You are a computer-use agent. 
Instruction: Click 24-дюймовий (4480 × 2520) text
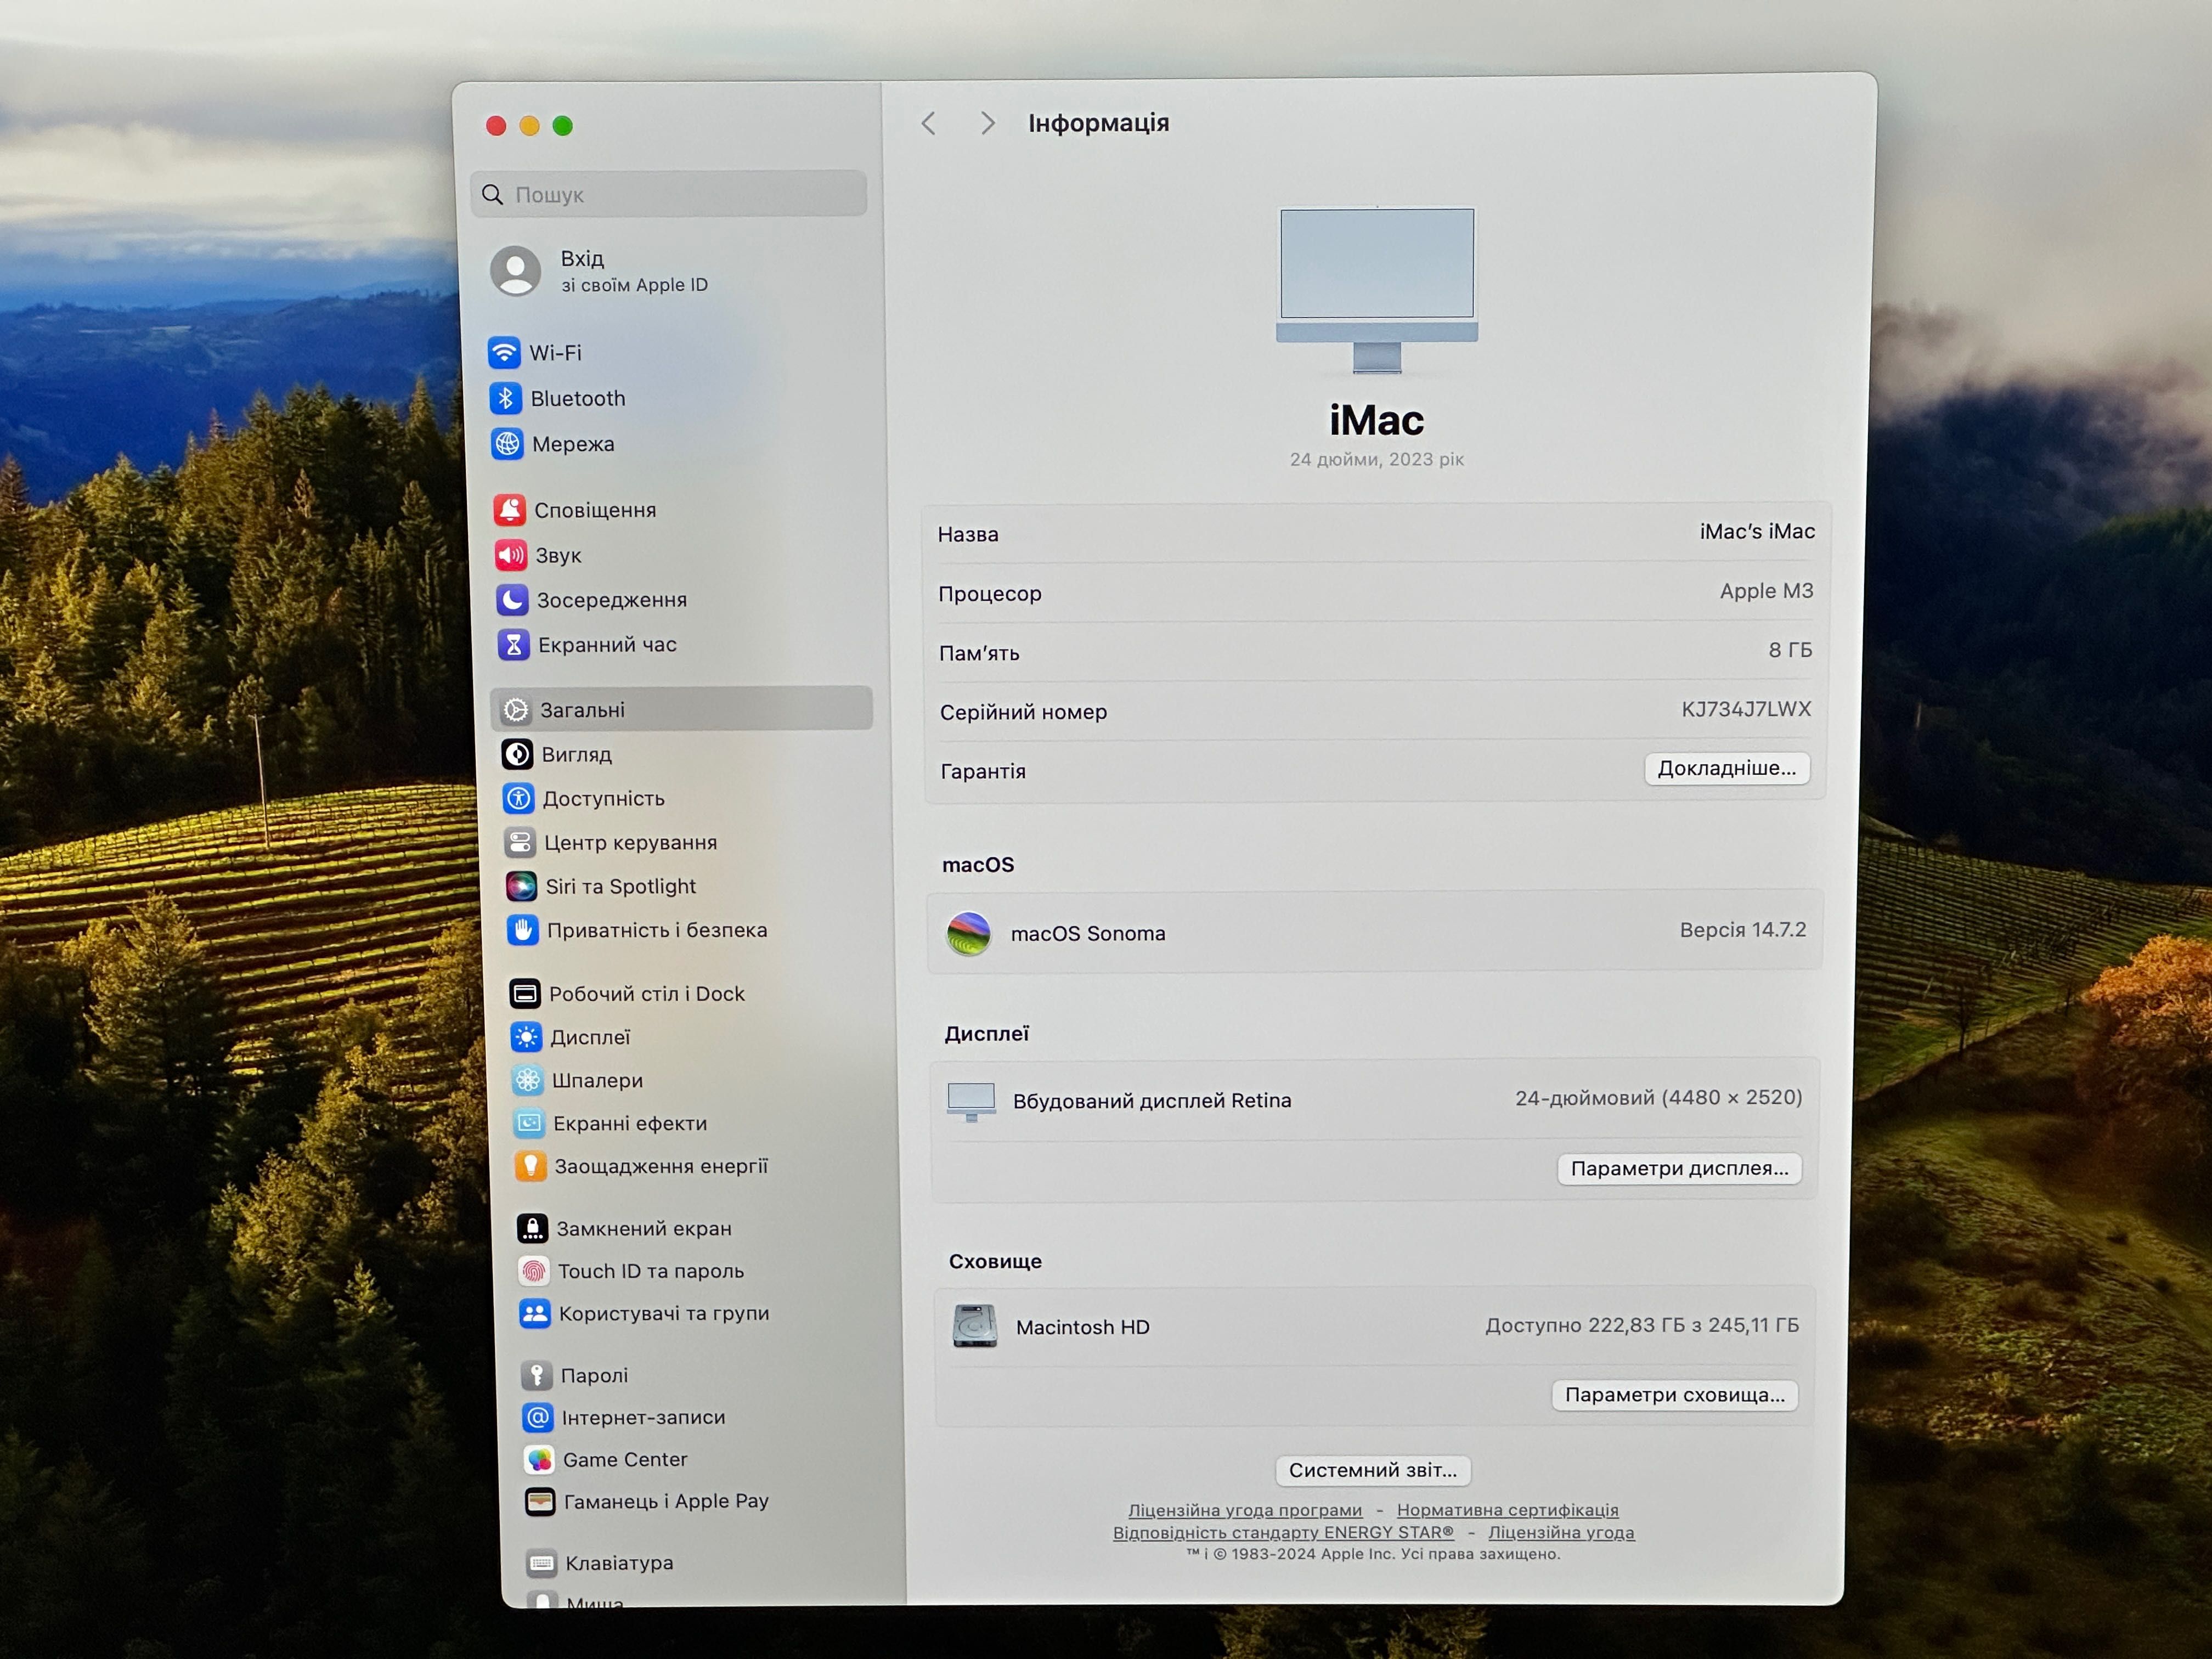coord(1658,1097)
